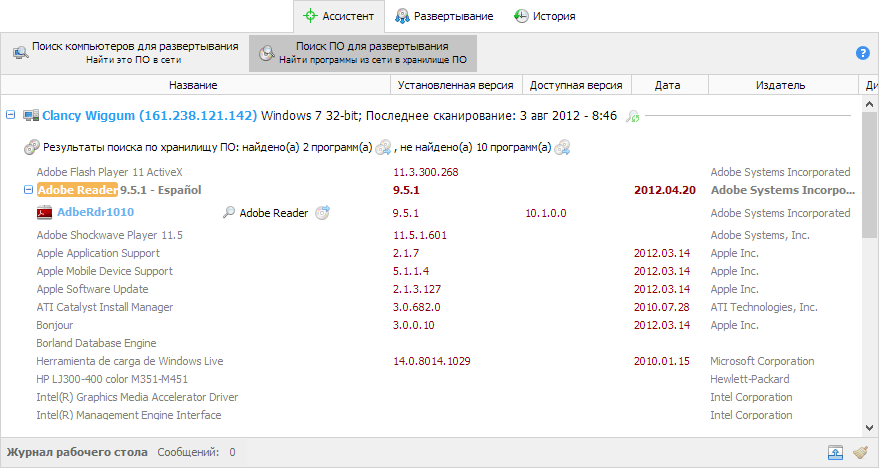Open the Ассистент tab
Screen dimensions: 879x468
pos(338,16)
